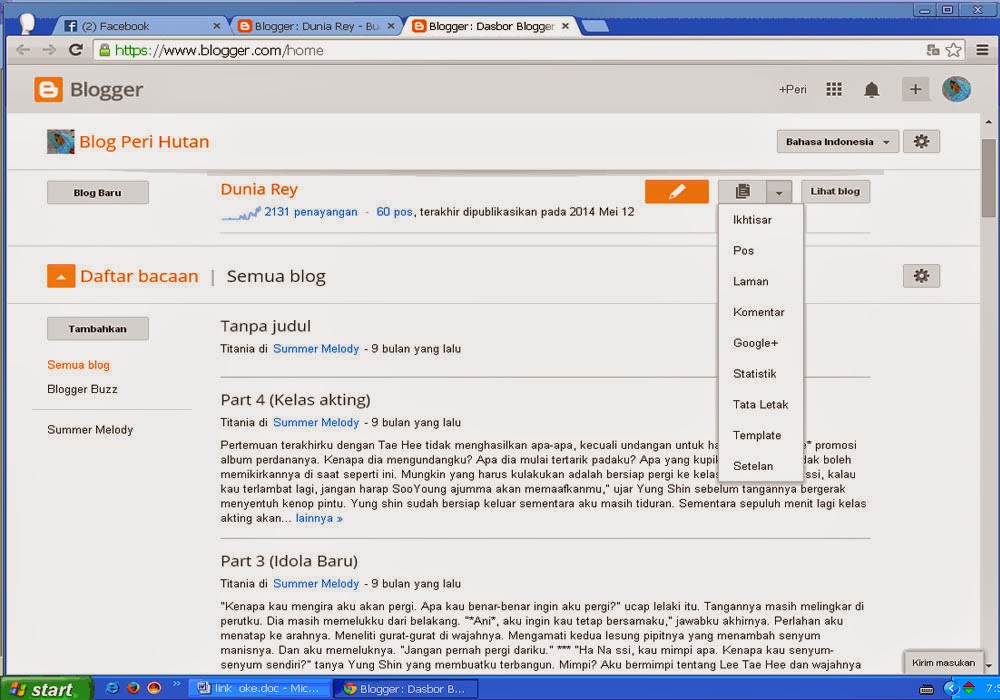Click the Blog Peri Hutan heading link

pos(144,142)
